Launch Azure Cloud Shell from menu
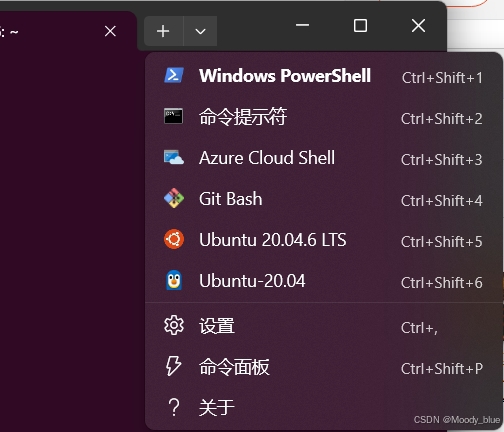Screen dimensions: 504x432 (324, 157)
